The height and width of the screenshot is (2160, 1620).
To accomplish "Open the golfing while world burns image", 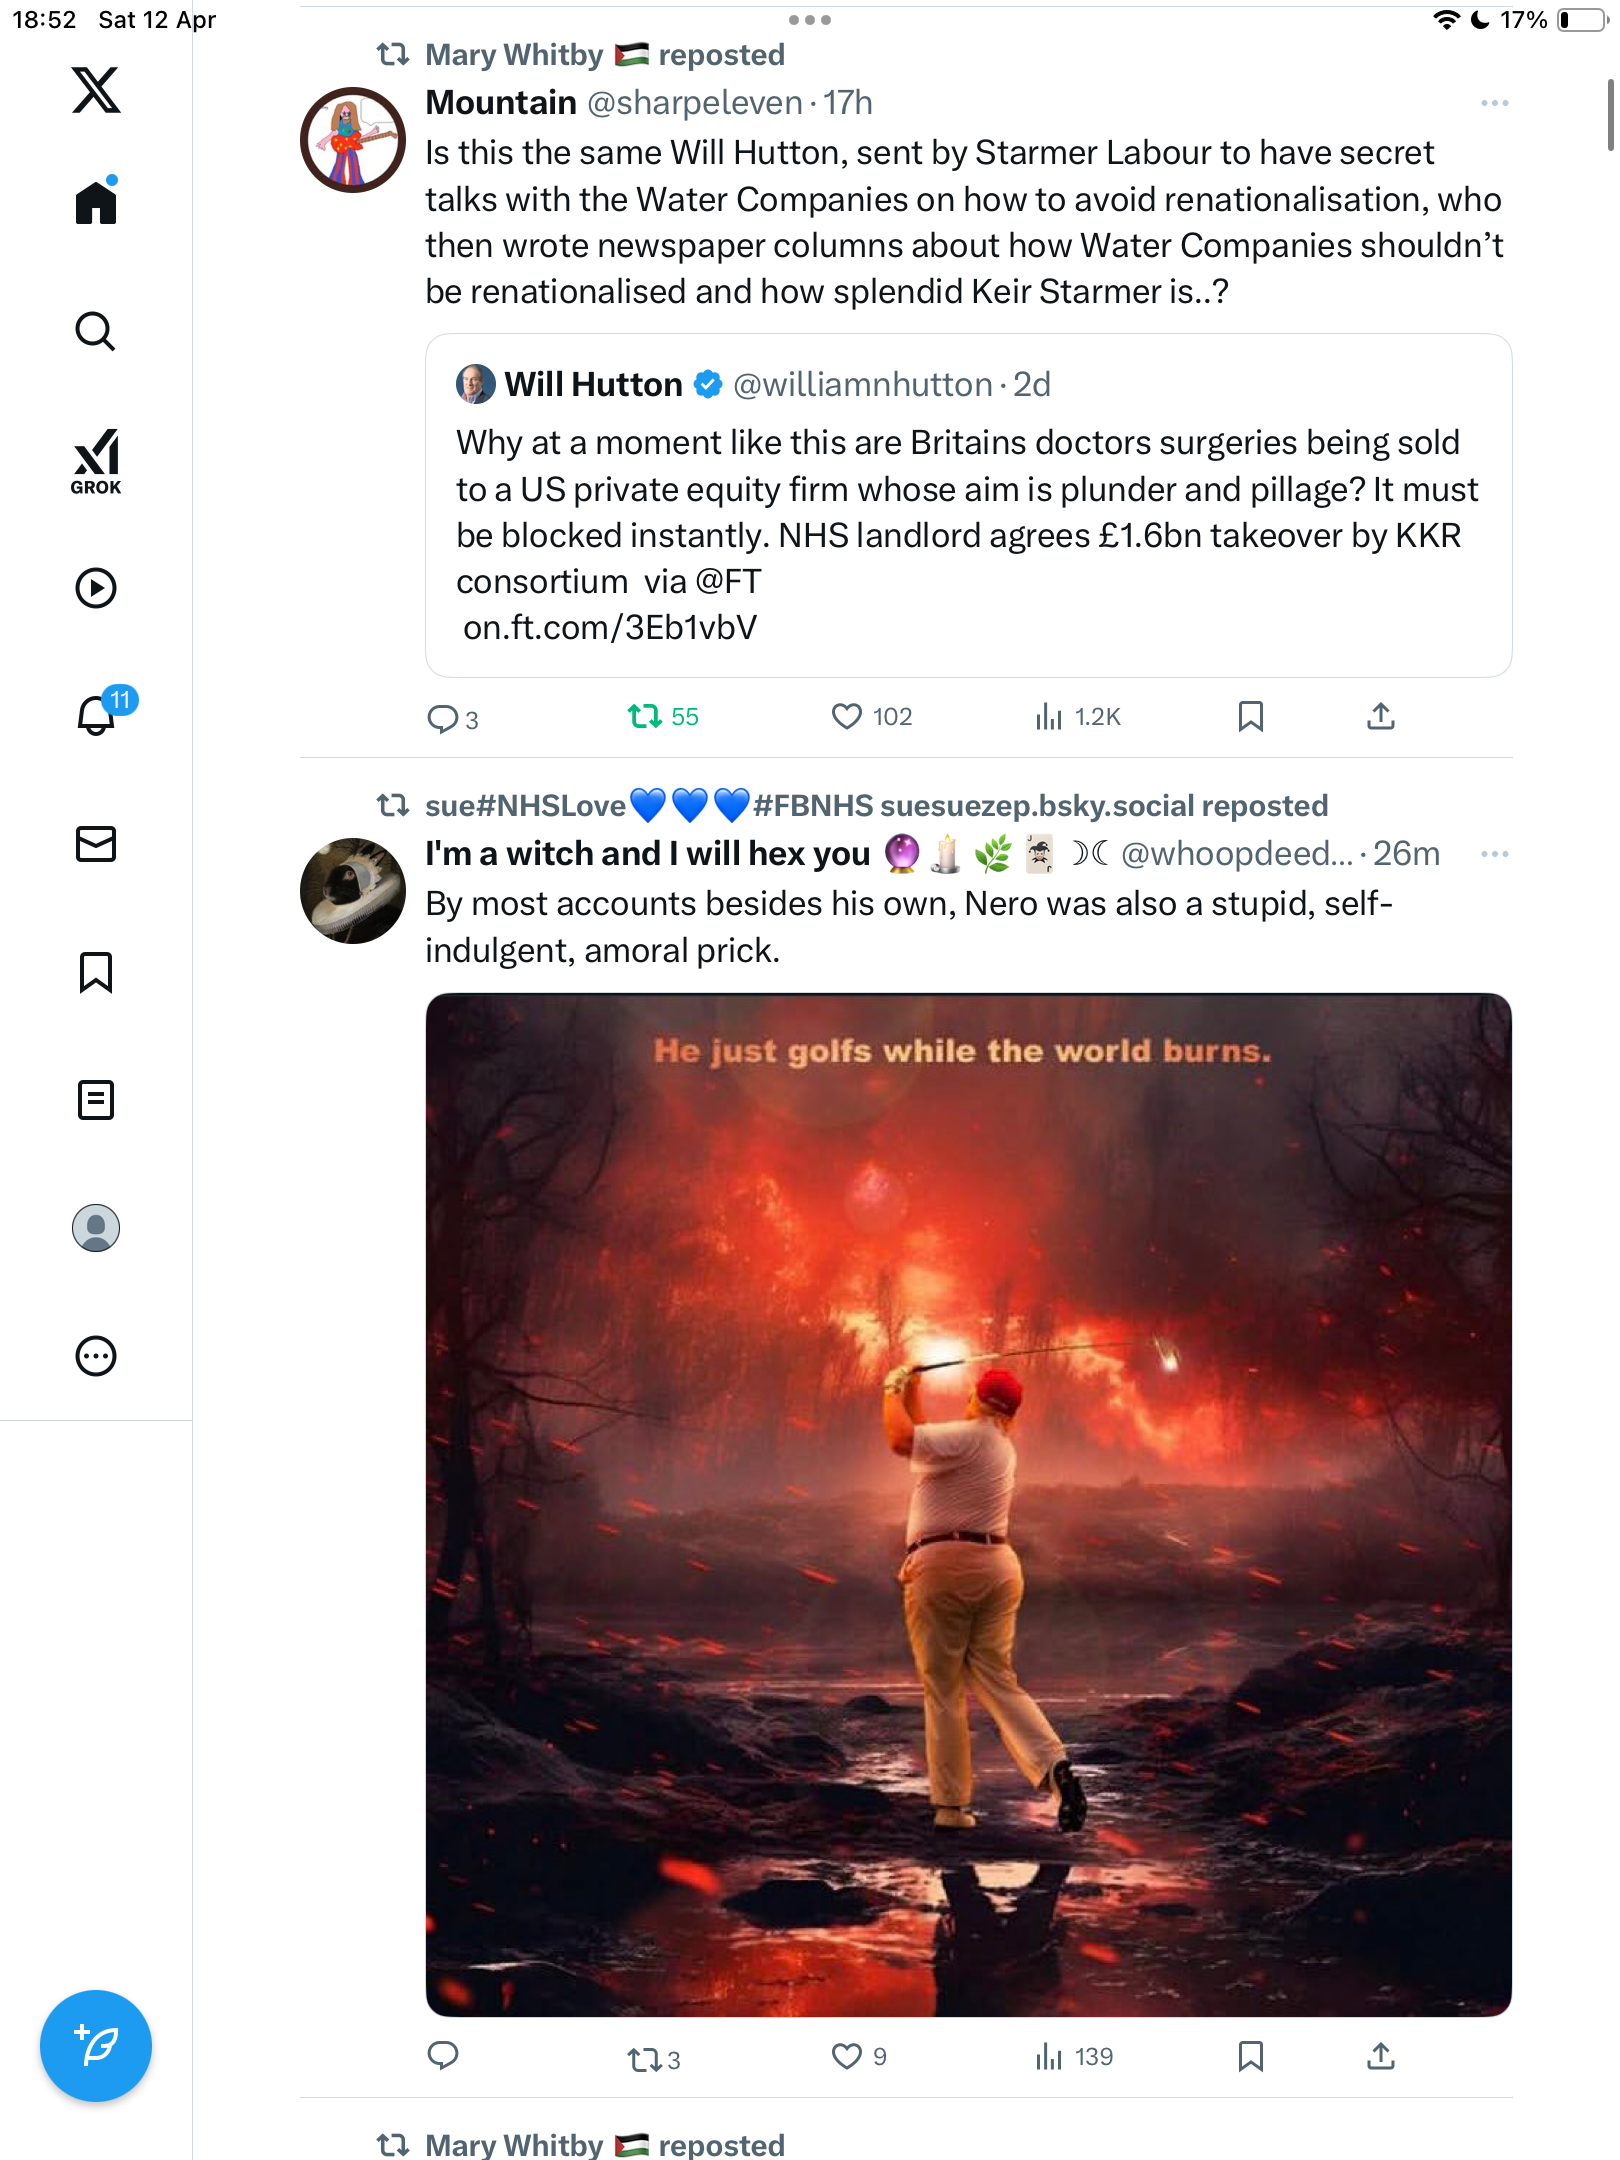I will point(968,1505).
